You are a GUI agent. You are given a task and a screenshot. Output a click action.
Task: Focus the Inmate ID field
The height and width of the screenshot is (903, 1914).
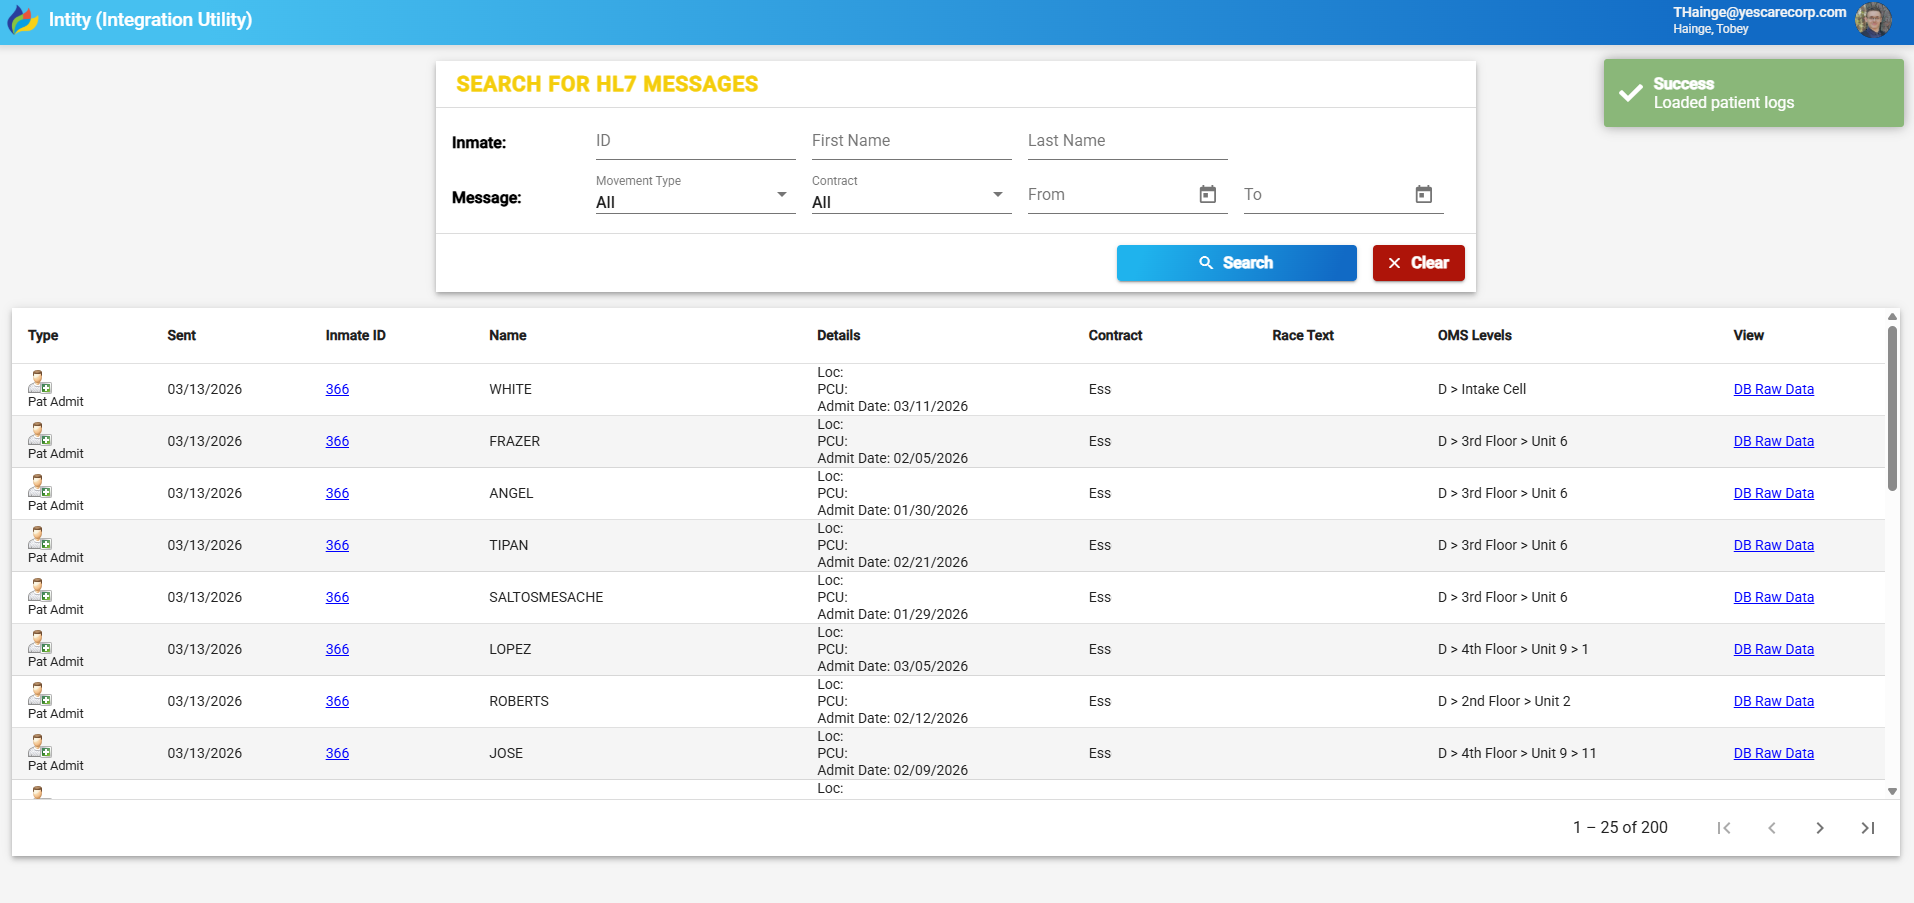[x=695, y=141]
